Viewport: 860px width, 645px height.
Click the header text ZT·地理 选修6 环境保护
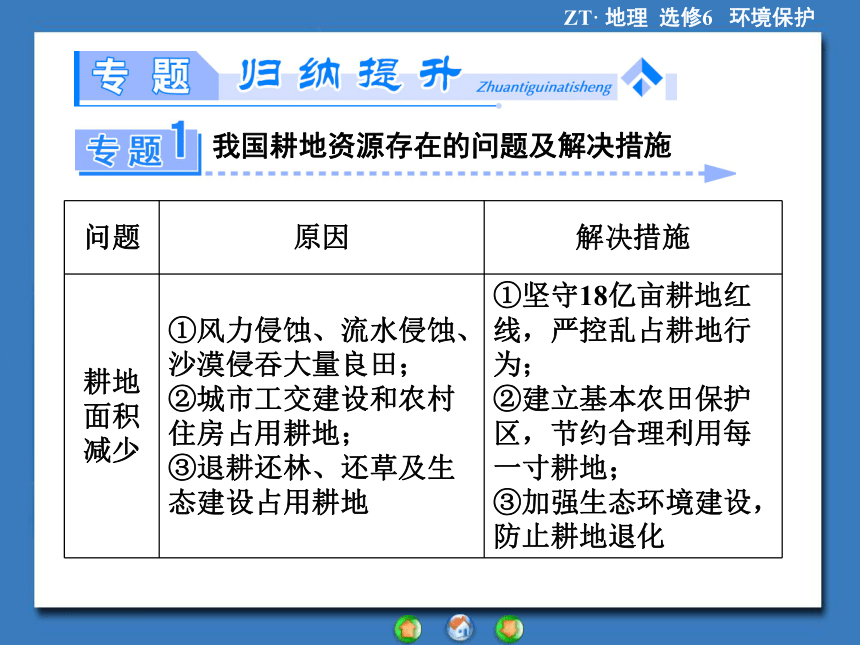click(689, 18)
